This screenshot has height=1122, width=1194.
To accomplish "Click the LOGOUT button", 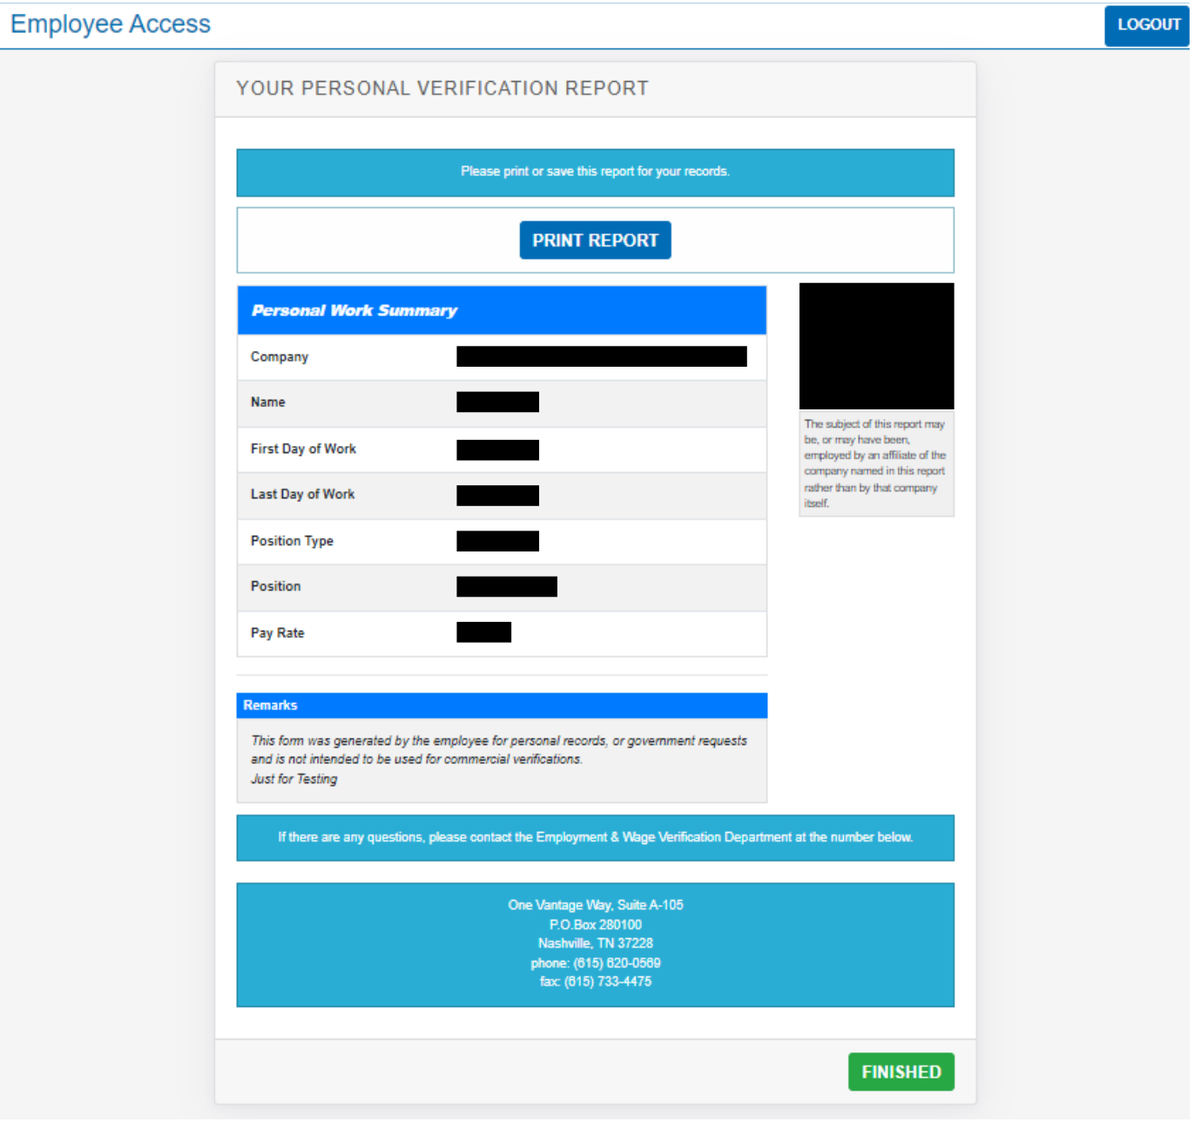I will 1148,25.
